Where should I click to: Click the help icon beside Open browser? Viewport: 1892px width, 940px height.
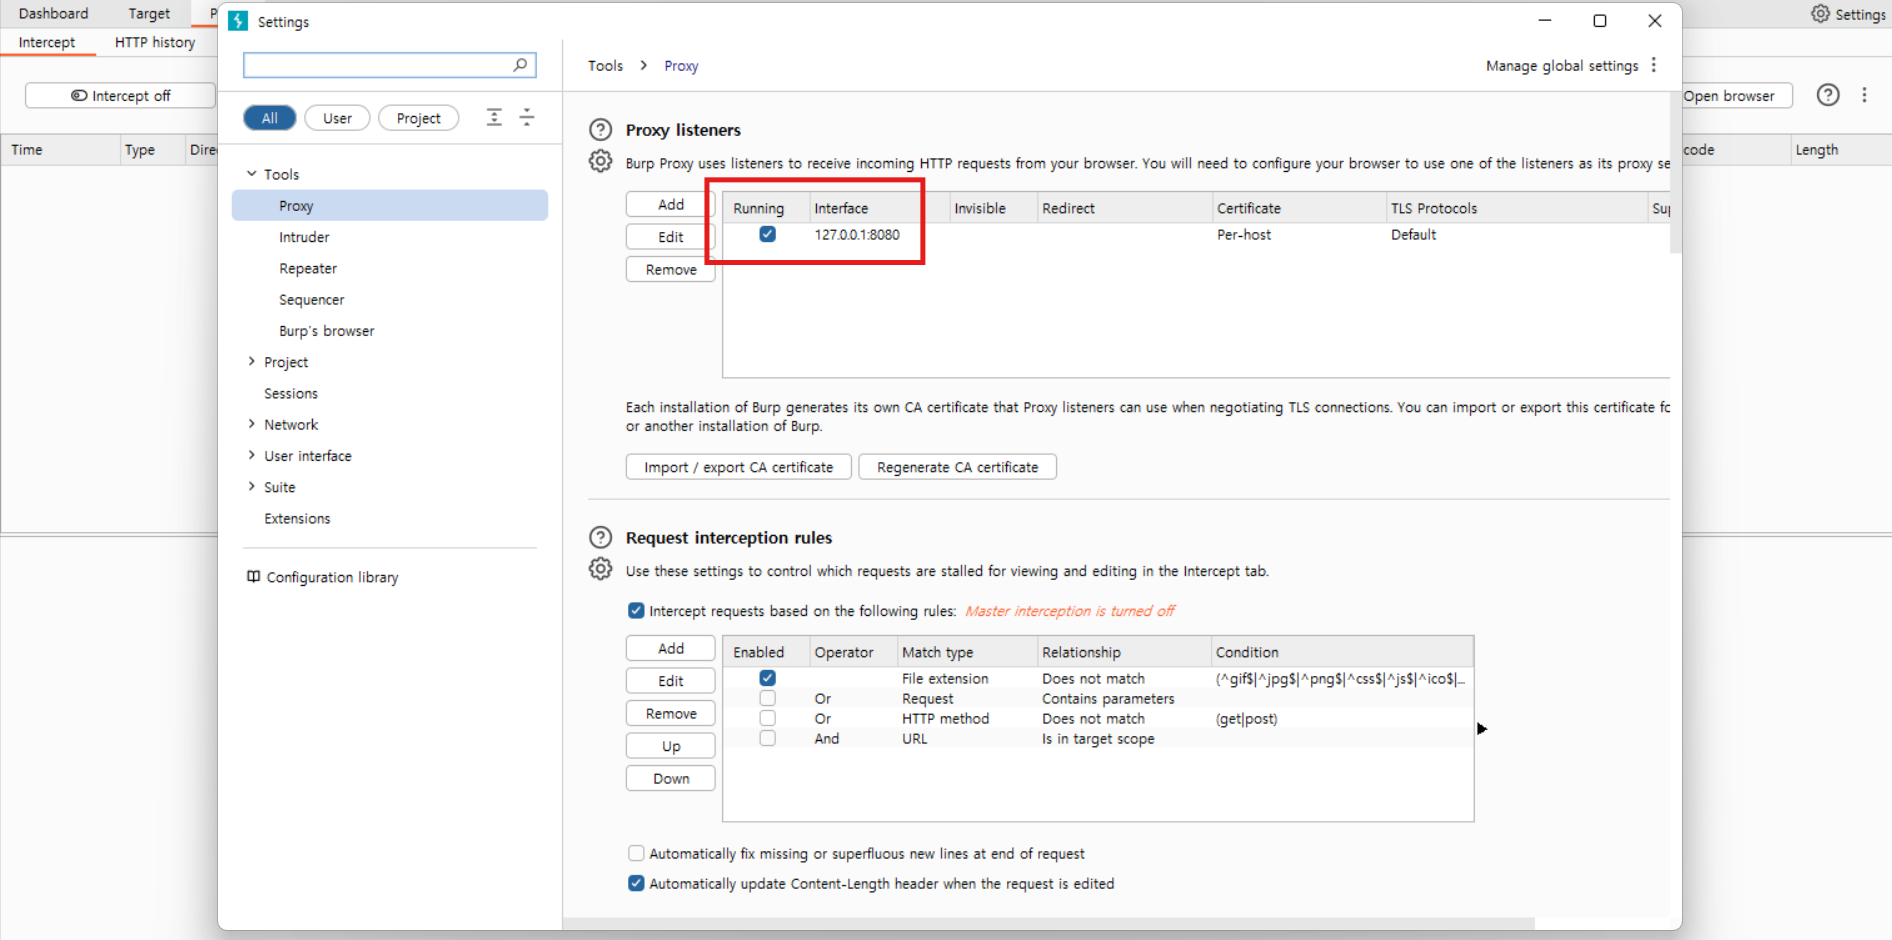coord(1828,95)
